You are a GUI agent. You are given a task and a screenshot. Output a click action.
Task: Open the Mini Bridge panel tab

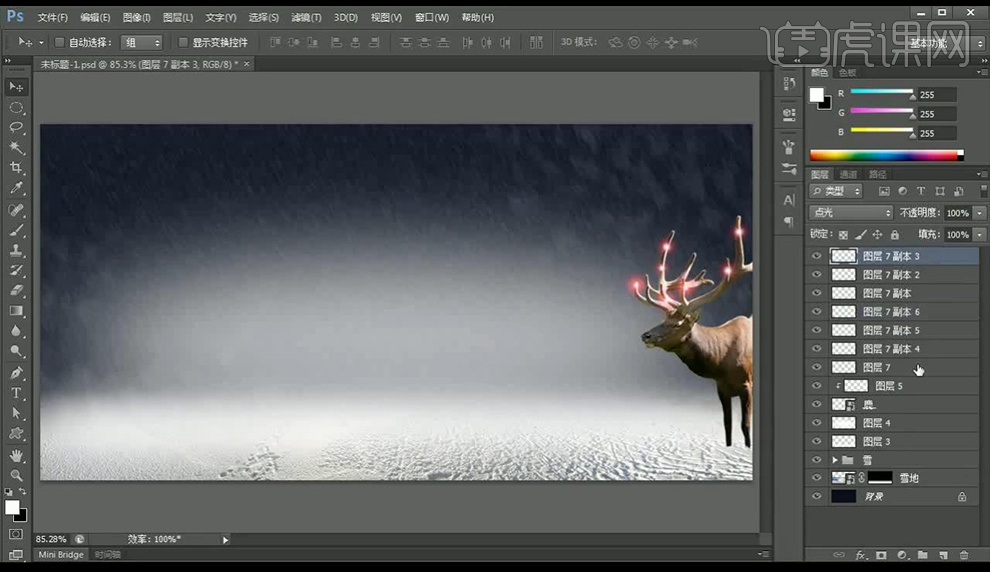pyautogui.click(x=61, y=554)
